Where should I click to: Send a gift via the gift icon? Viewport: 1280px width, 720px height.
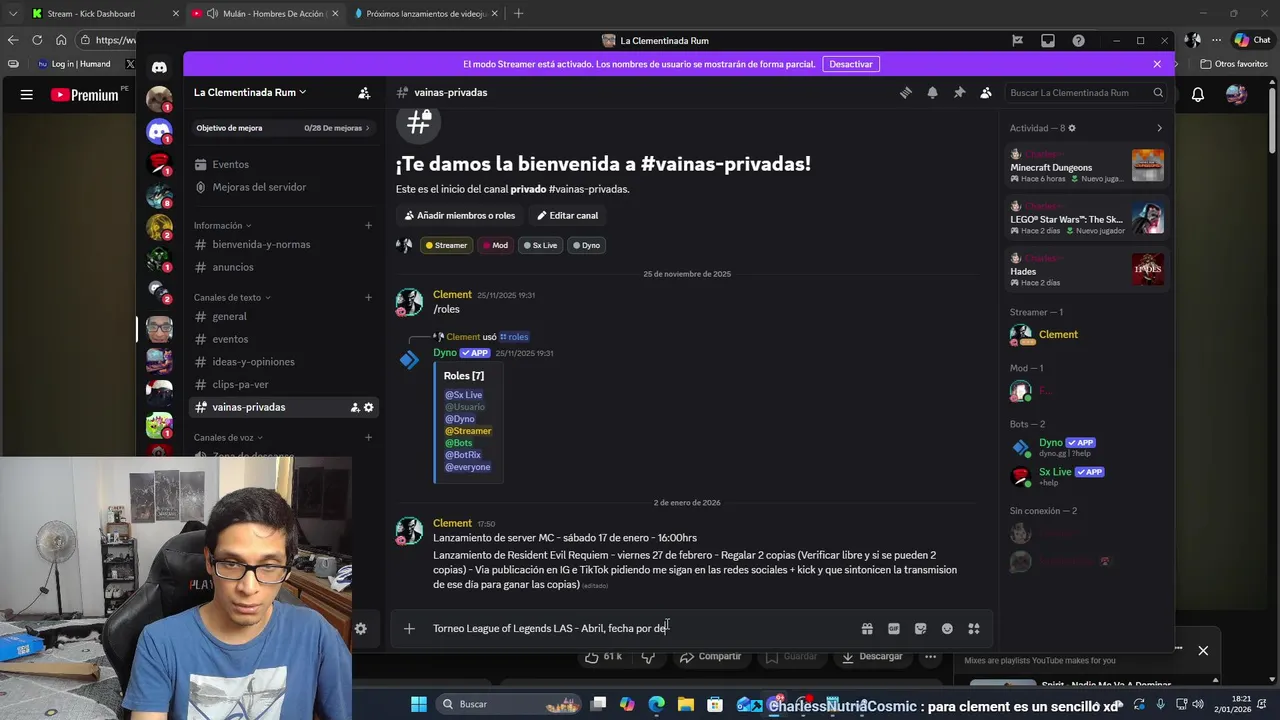pos(867,628)
